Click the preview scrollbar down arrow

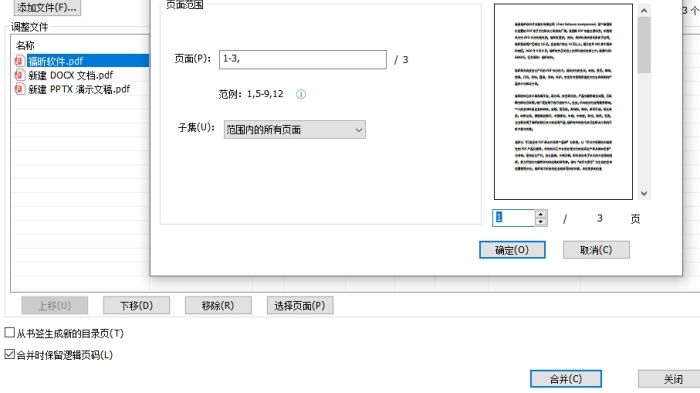point(644,193)
